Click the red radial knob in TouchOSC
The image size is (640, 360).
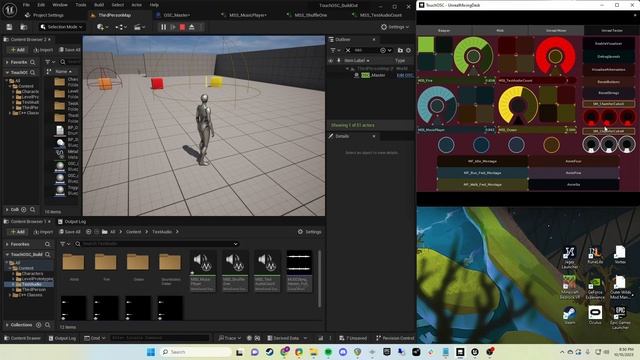tap(556, 56)
